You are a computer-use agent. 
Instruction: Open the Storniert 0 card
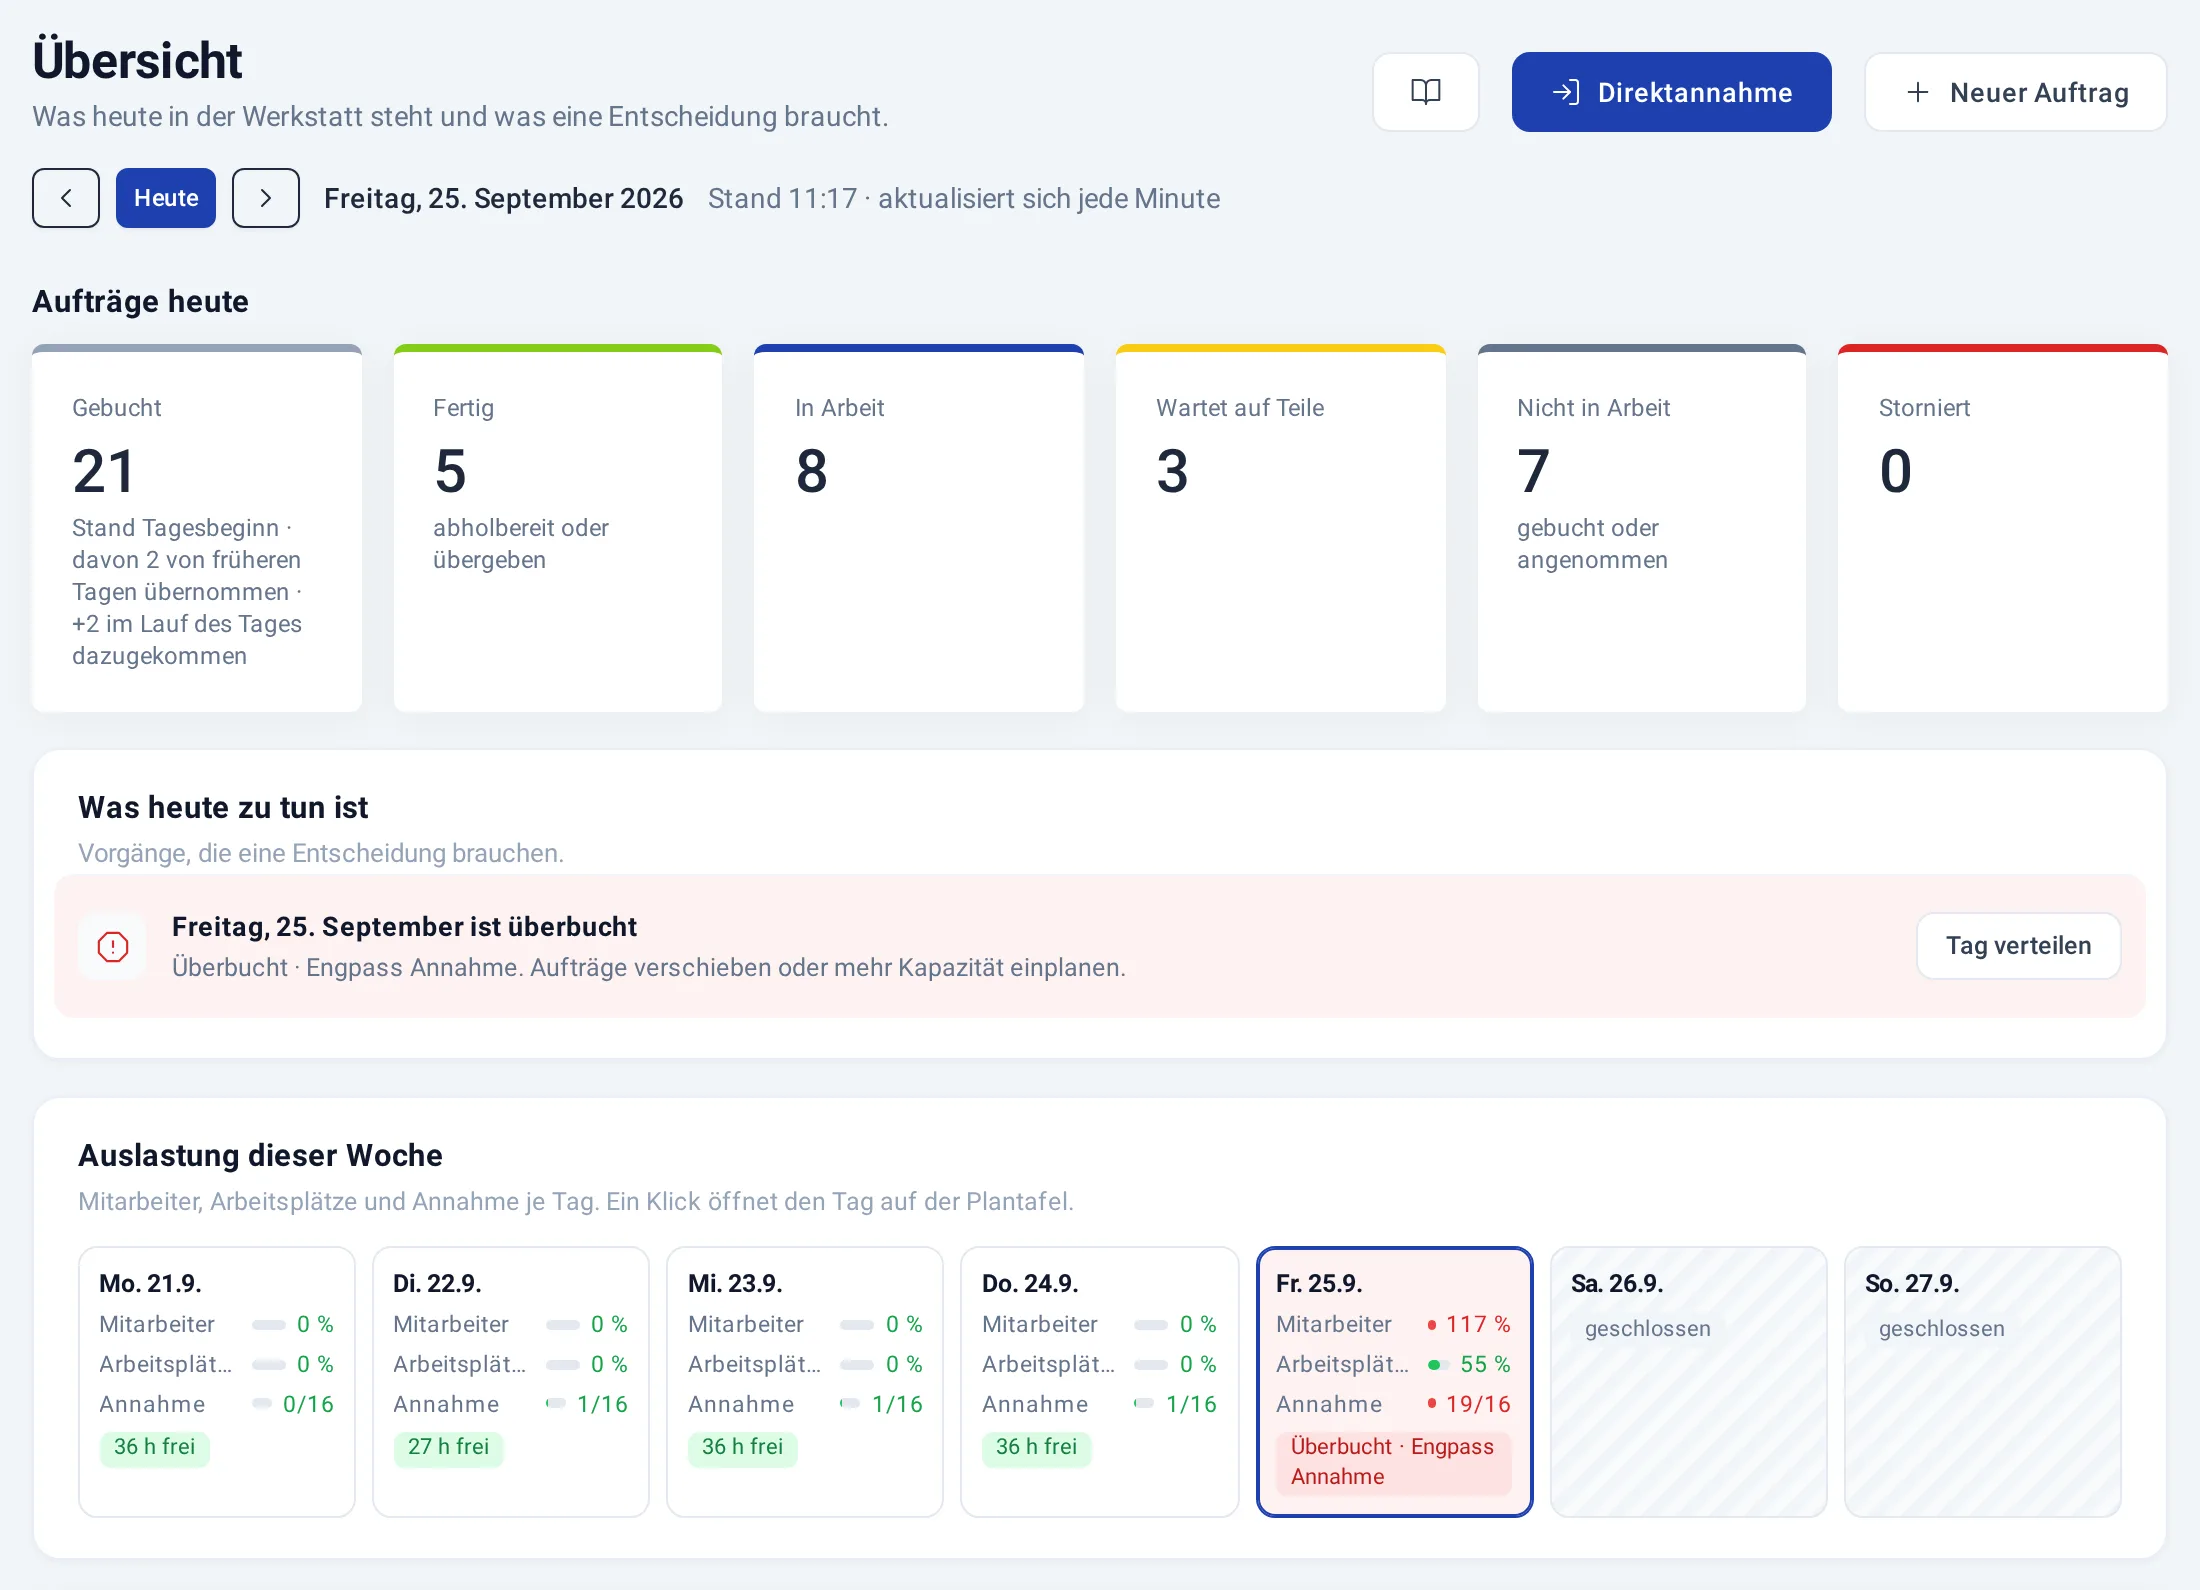(x=2003, y=528)
